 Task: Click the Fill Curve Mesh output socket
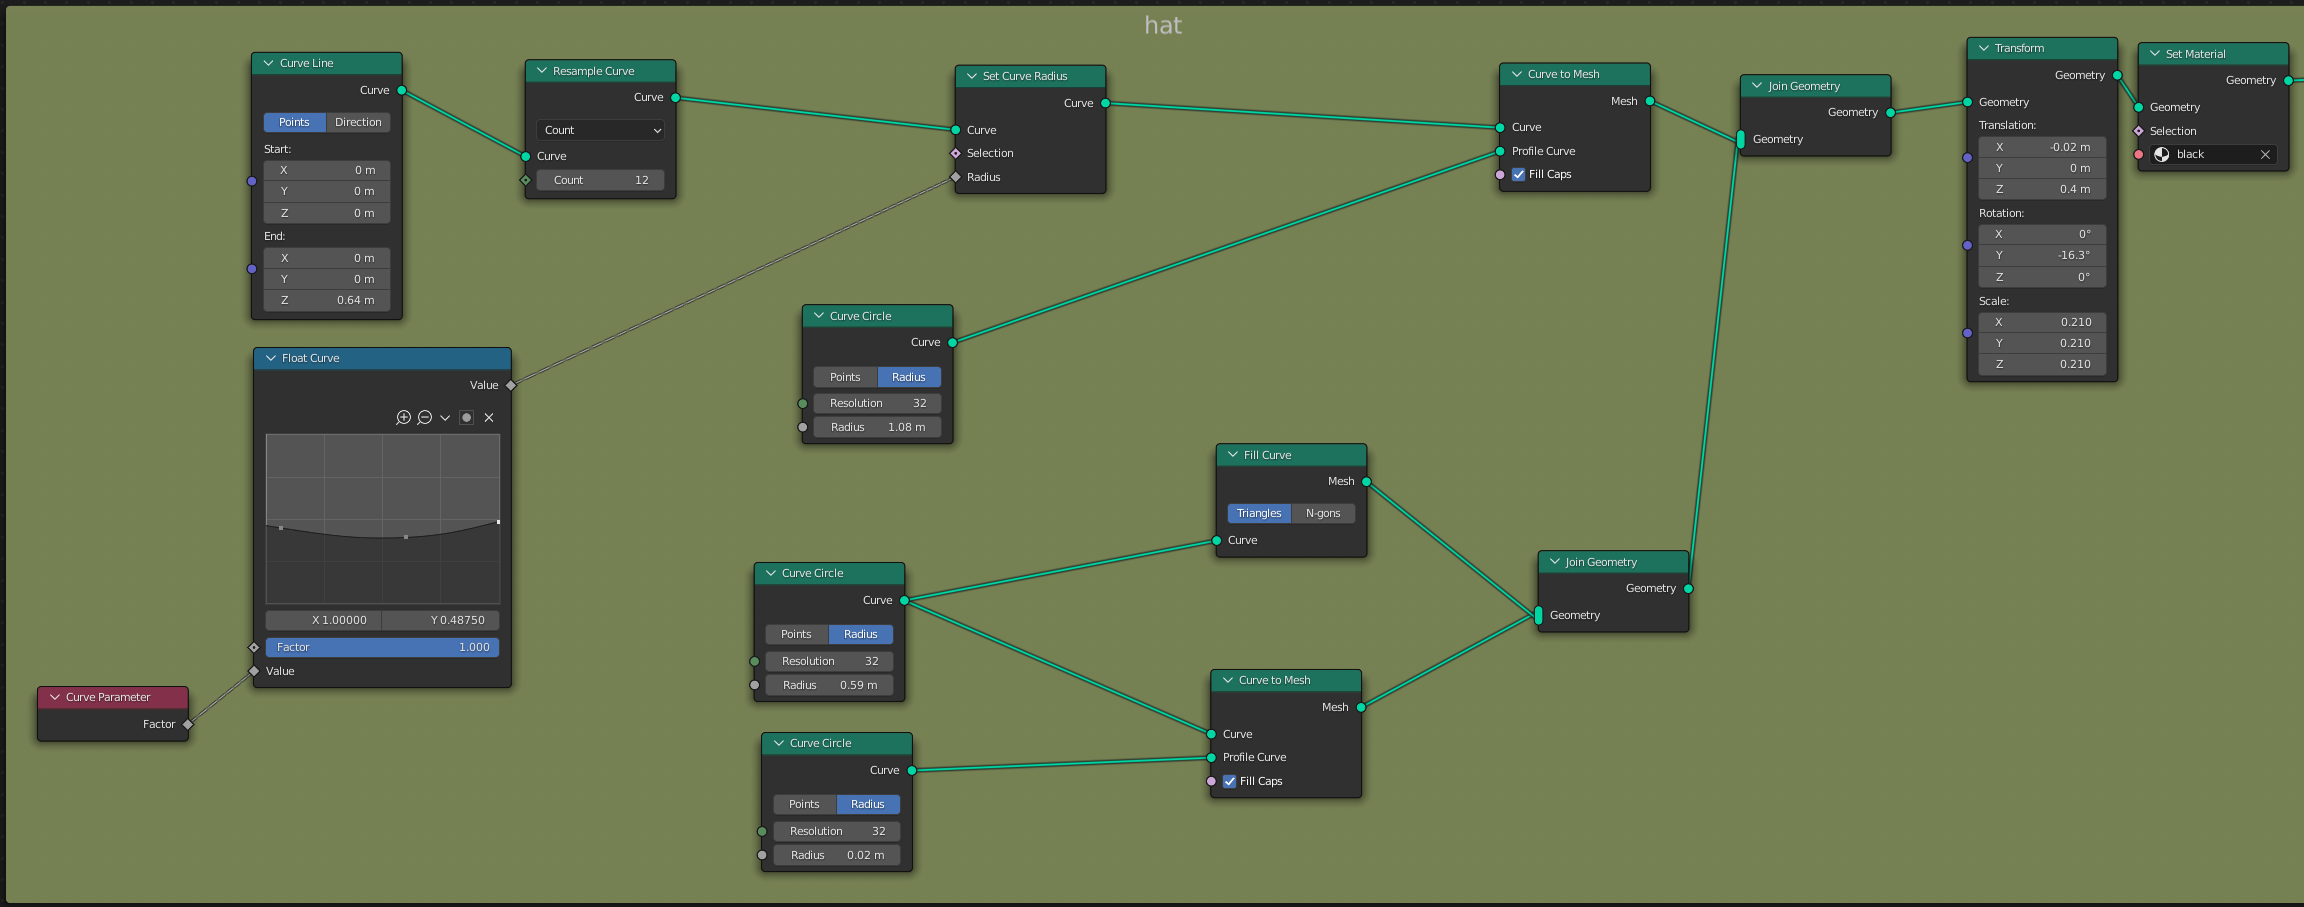point(1367,482)
